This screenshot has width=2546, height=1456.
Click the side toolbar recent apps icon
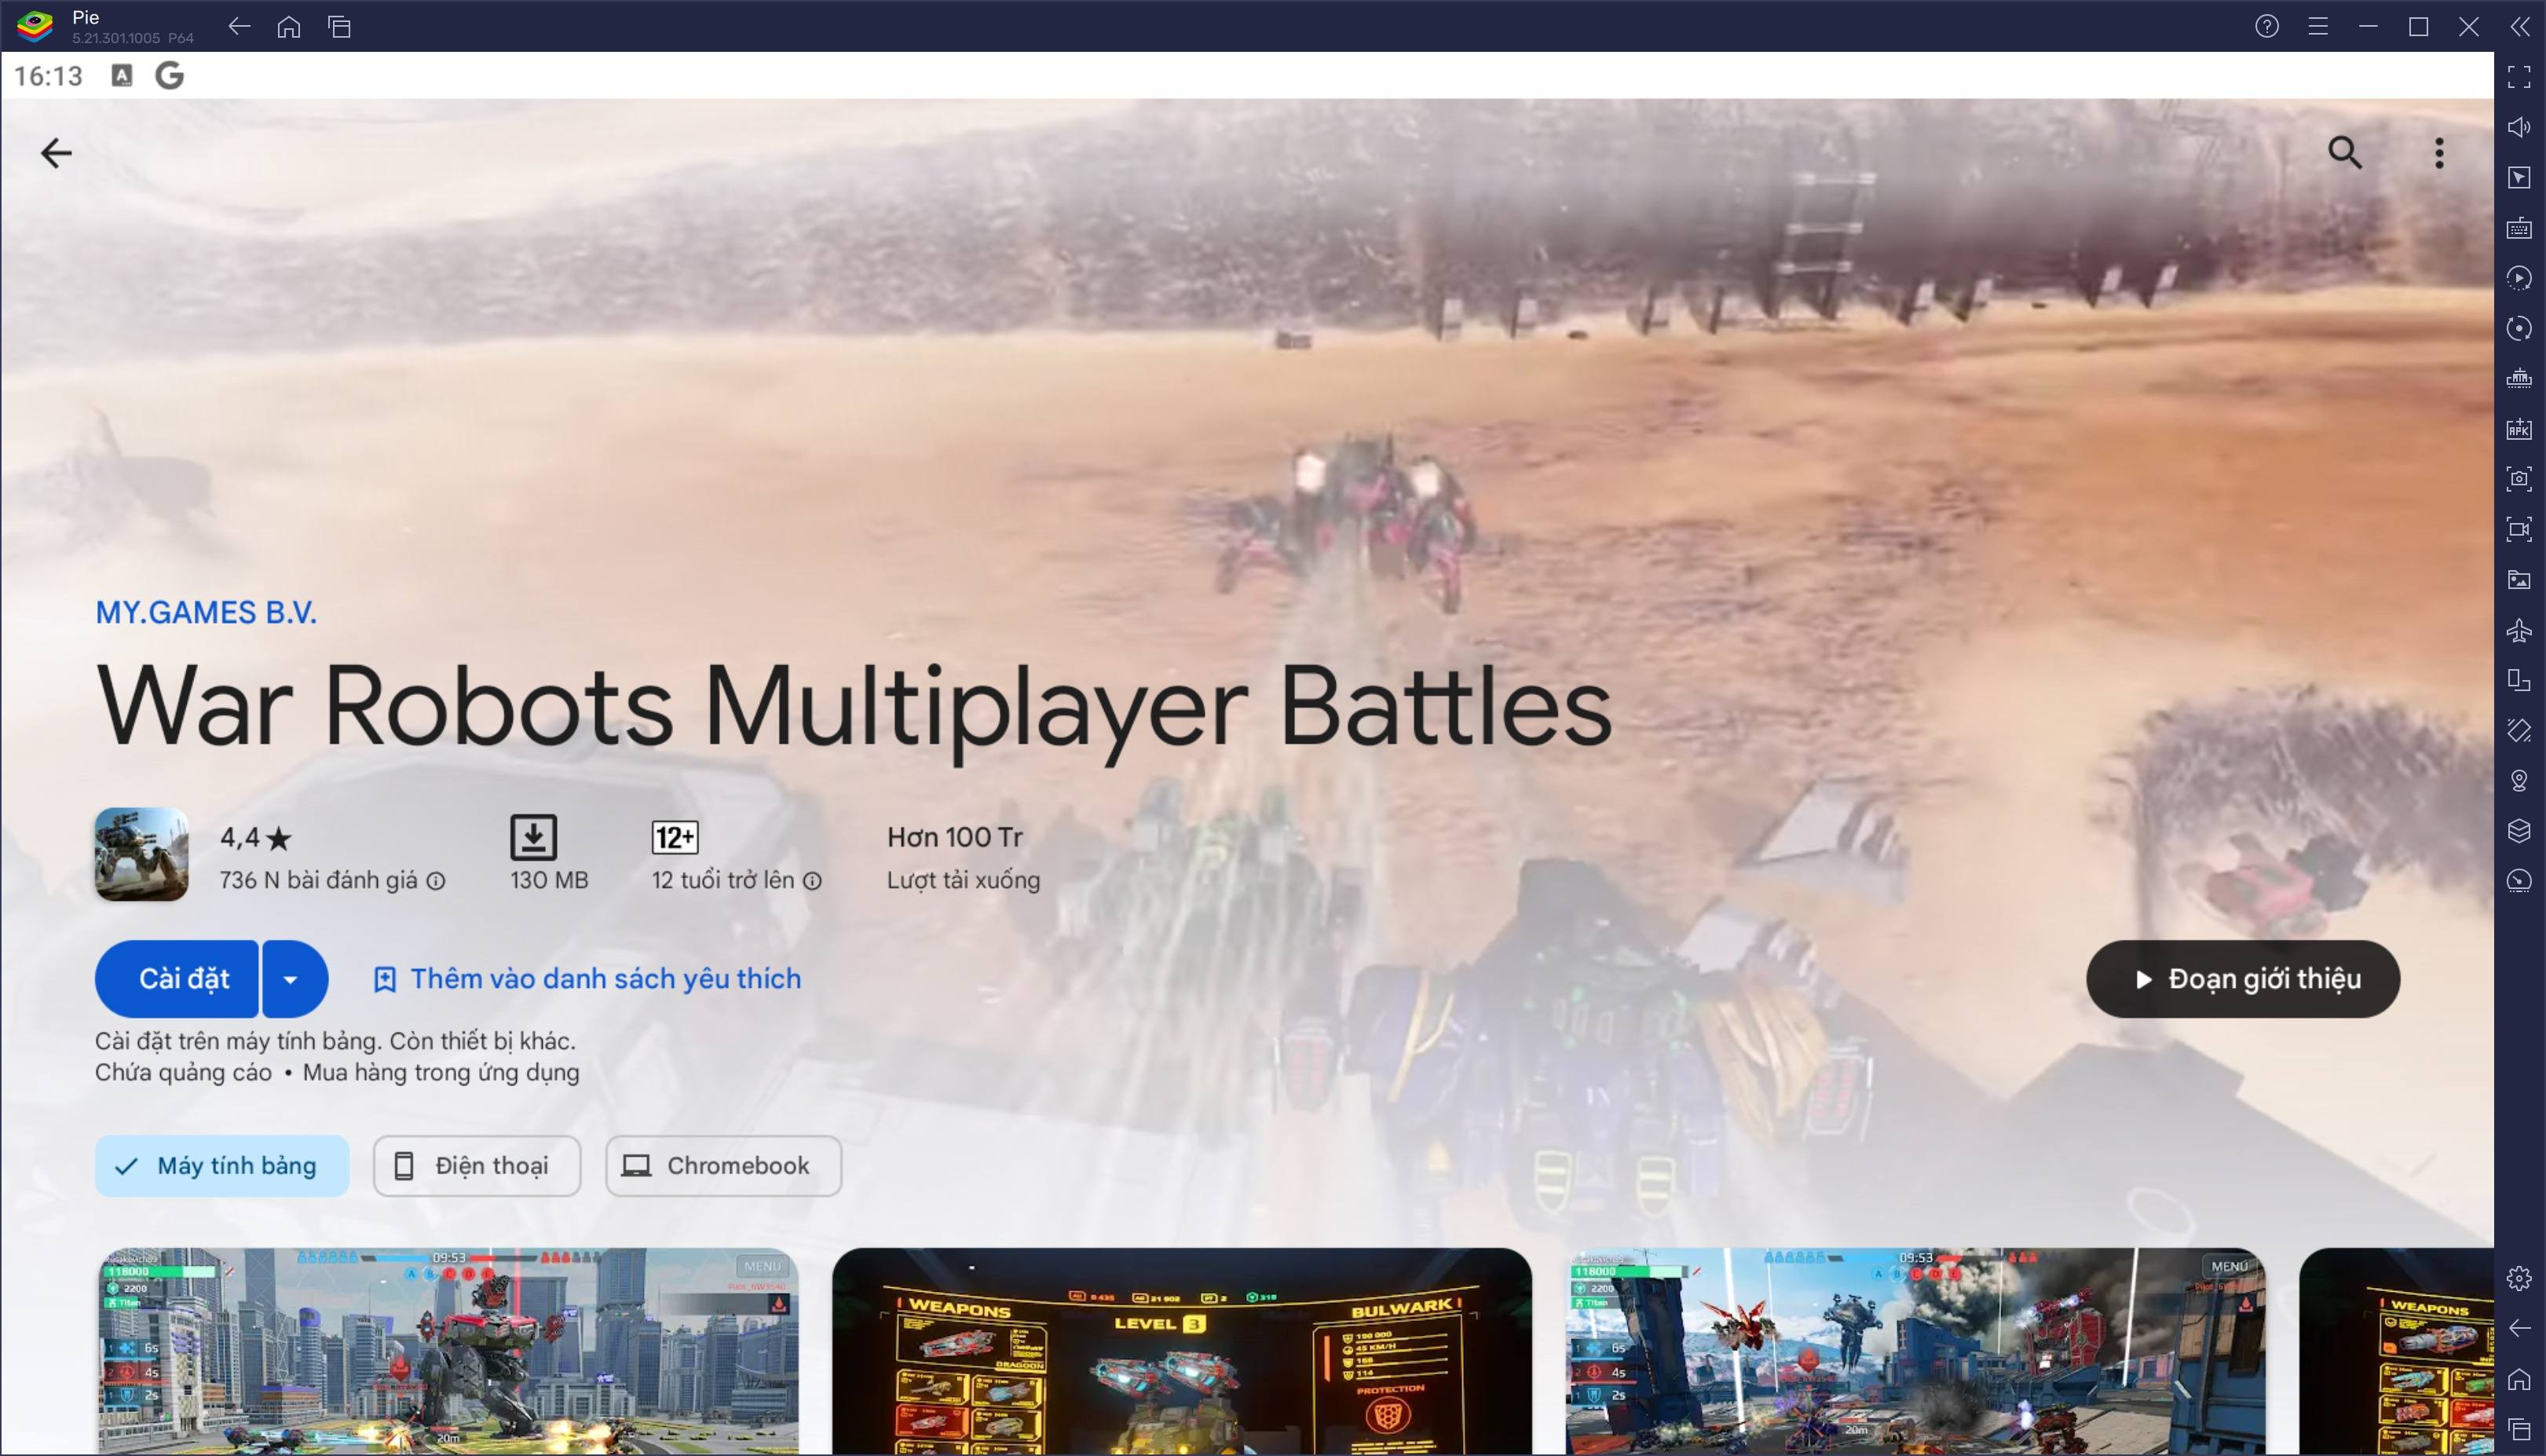tap(2519, 1430)
